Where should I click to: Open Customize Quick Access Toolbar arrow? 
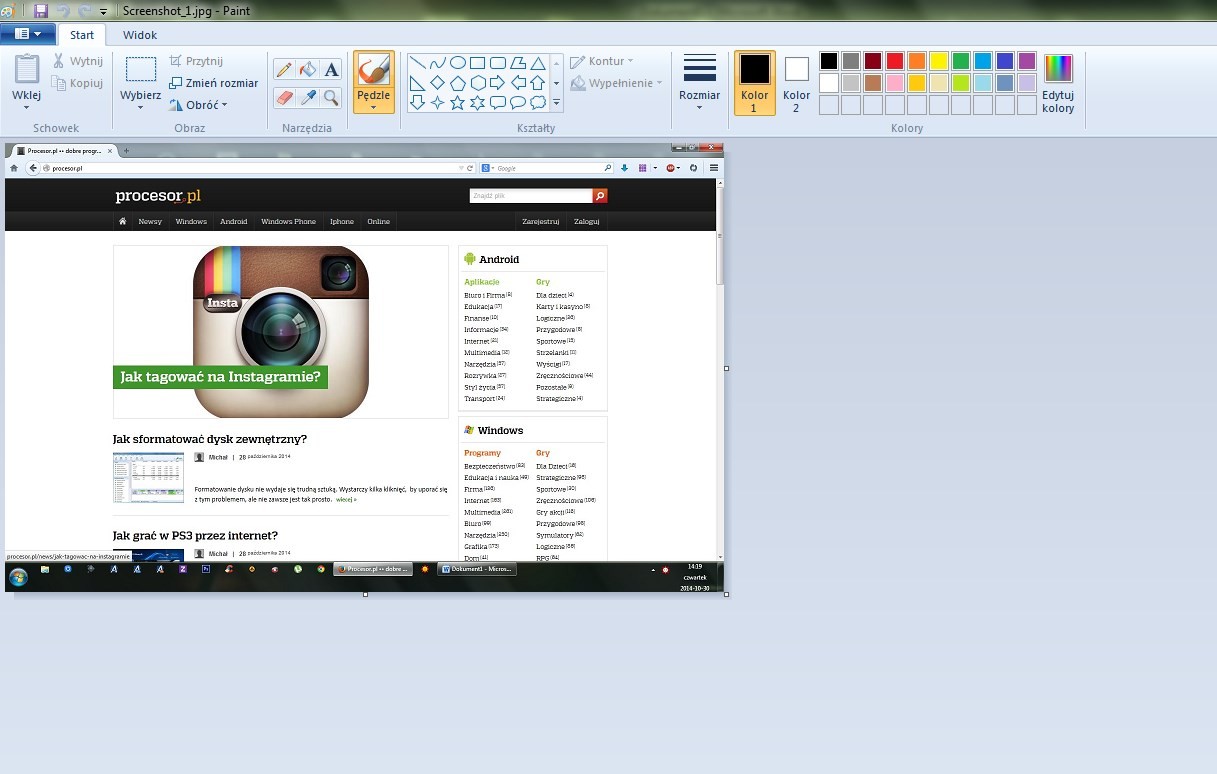(x=103, y=11)
